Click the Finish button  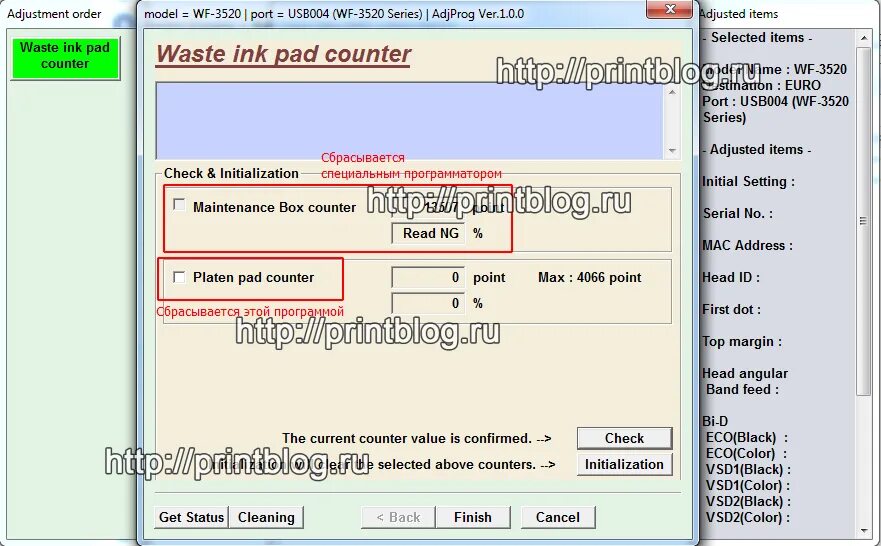(x=473, y=517)
